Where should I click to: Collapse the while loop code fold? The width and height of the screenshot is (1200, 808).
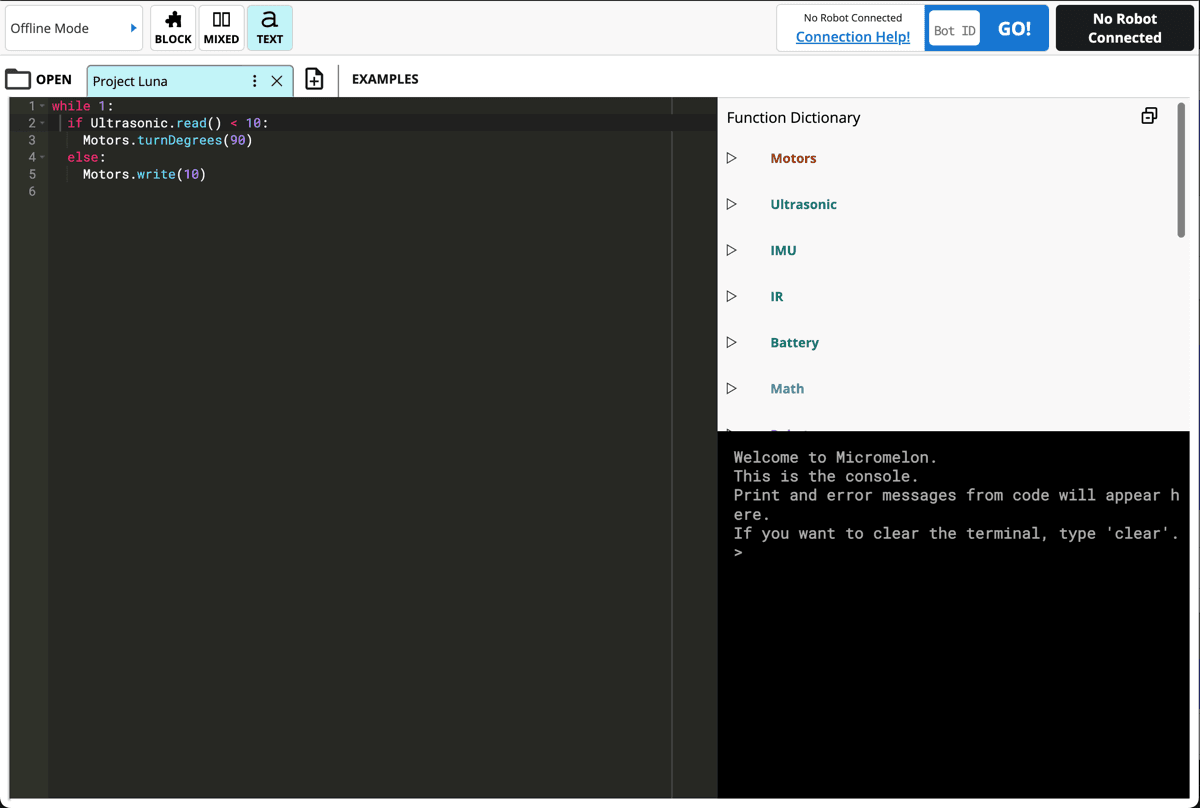[x=41, y=105]
